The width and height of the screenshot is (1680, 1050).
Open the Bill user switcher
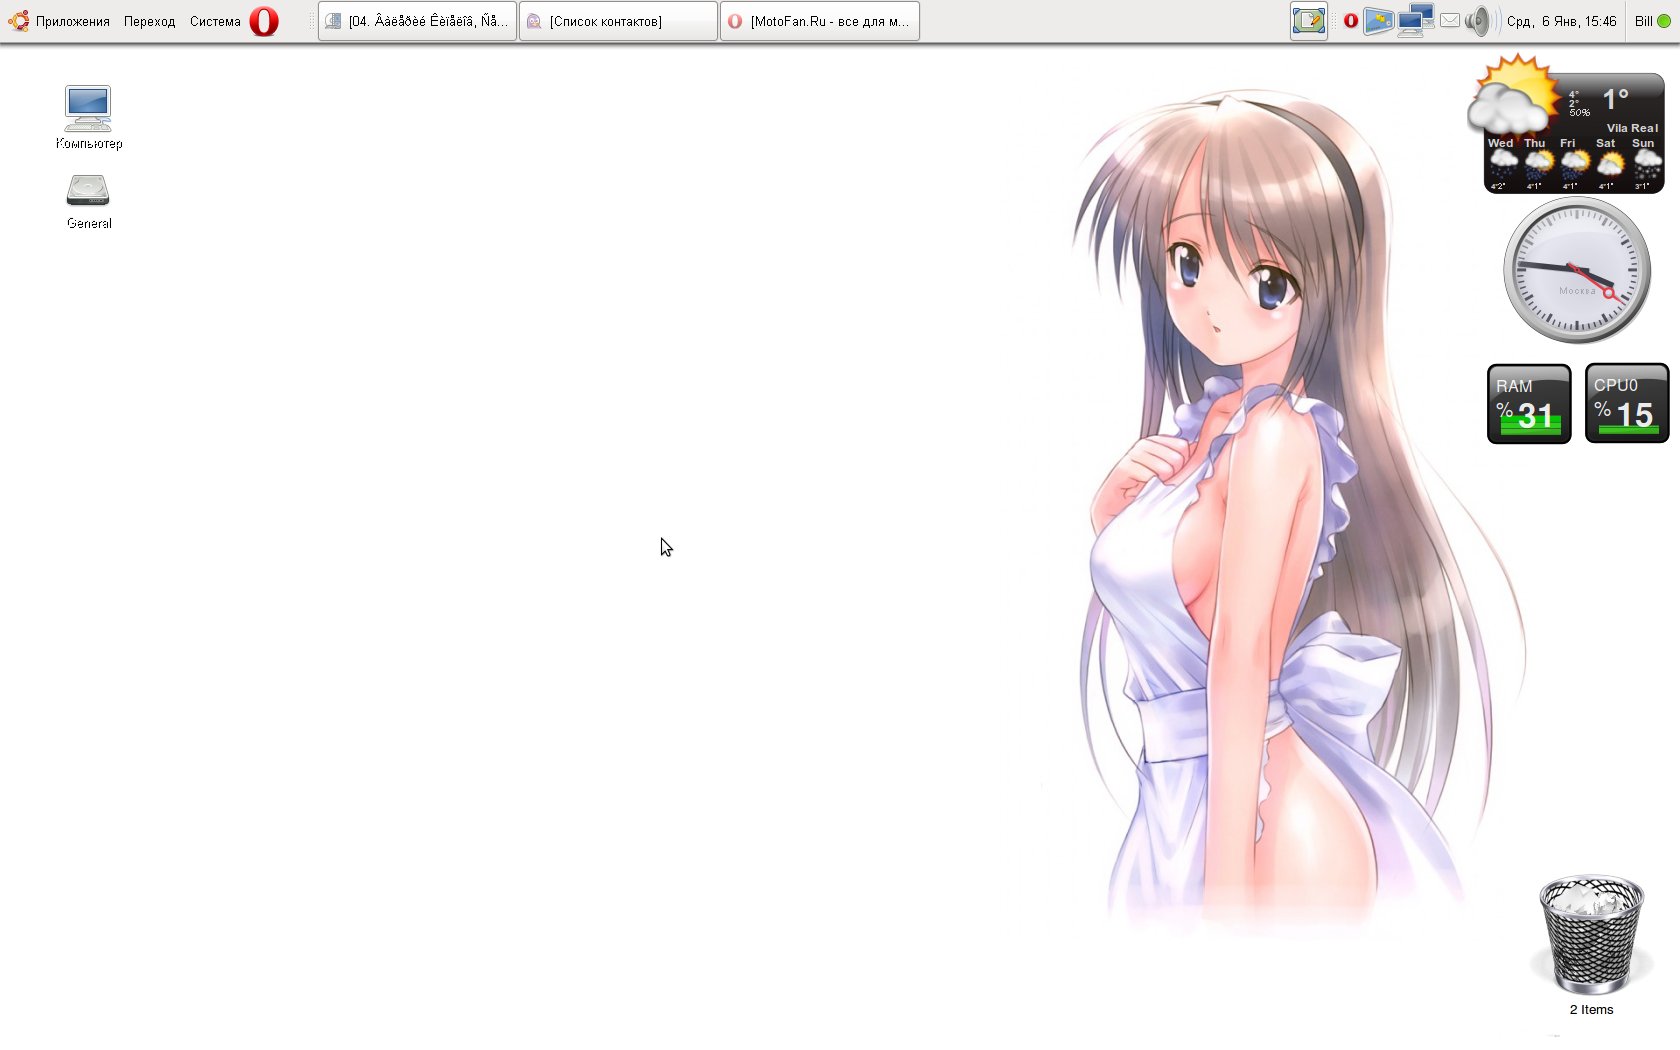coord(1652,21)
